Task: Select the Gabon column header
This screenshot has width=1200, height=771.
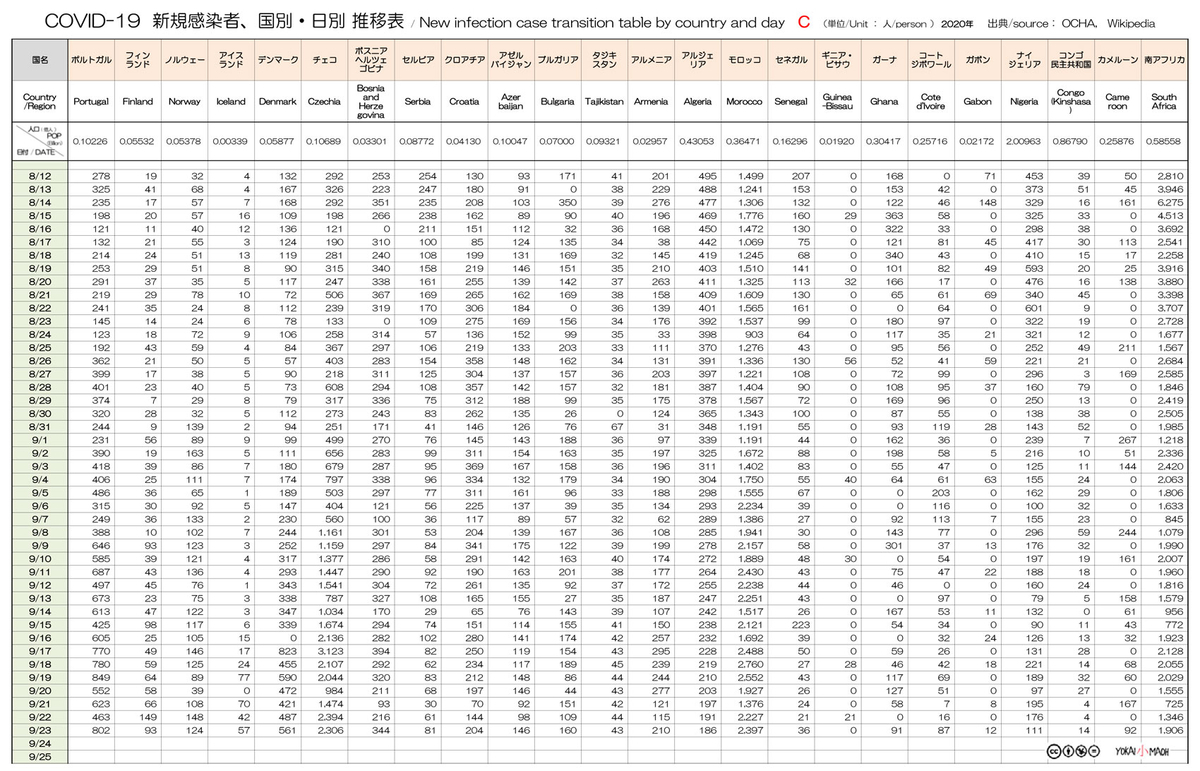Action: [x=977, y=102]
